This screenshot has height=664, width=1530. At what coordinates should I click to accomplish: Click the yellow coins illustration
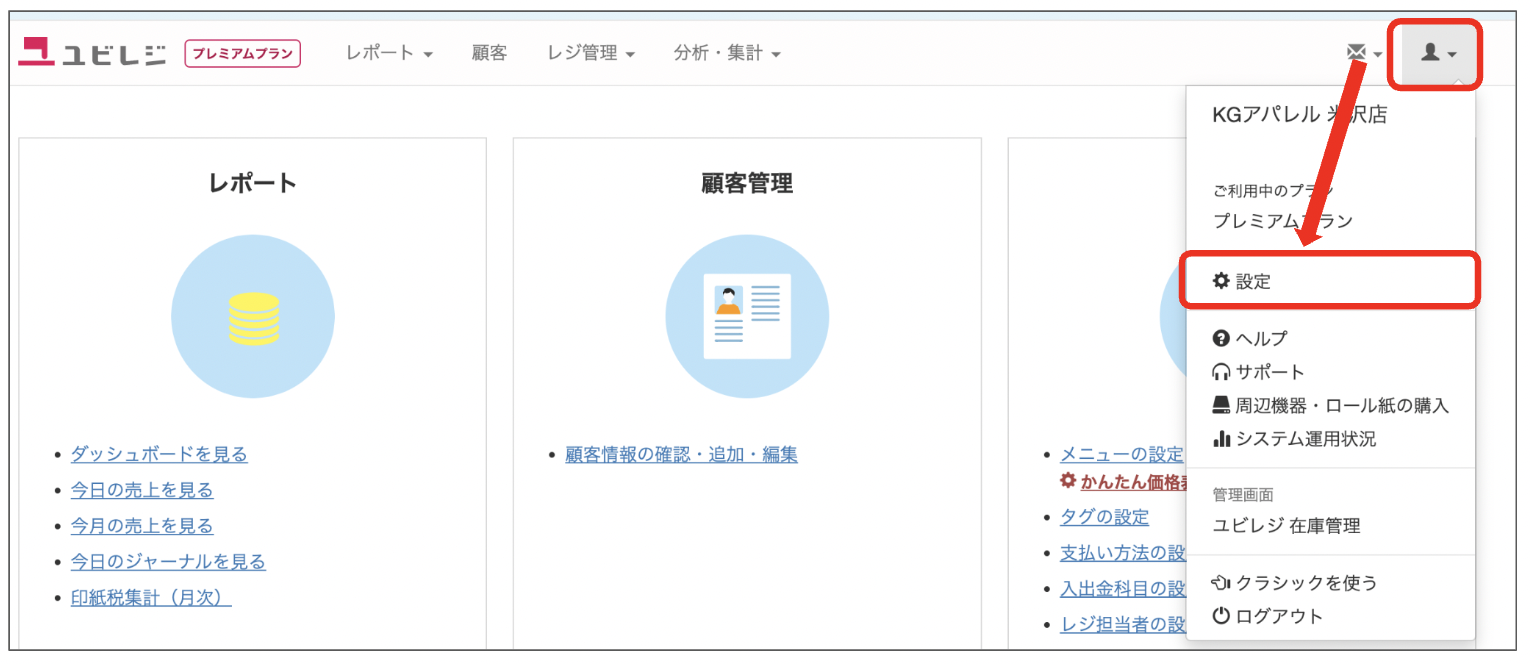click(x=253, y=317)
